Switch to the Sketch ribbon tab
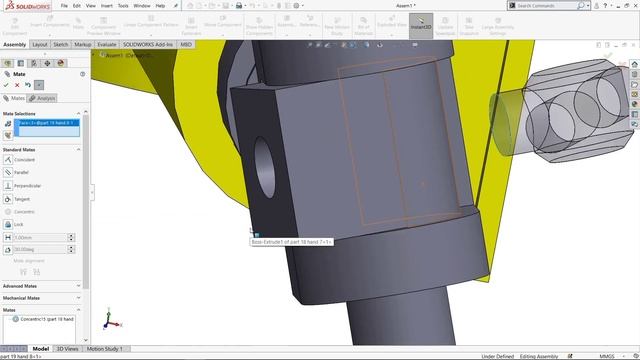 (60, 44)
